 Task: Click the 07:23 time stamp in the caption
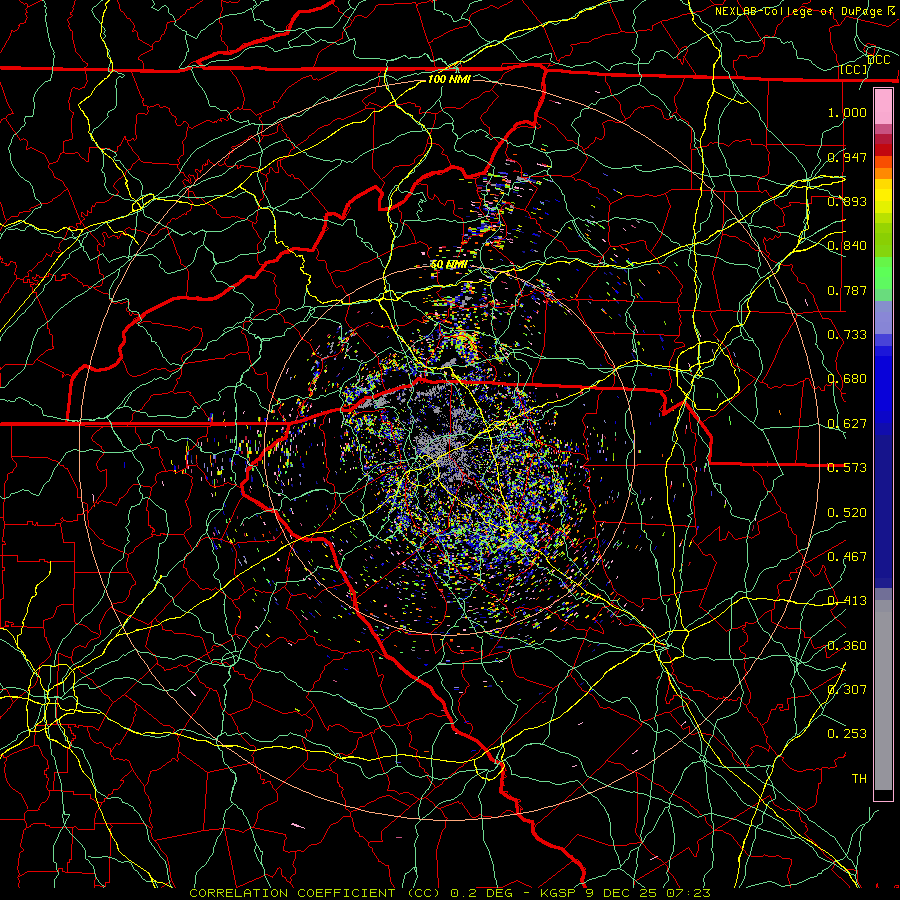coord(688,893)
